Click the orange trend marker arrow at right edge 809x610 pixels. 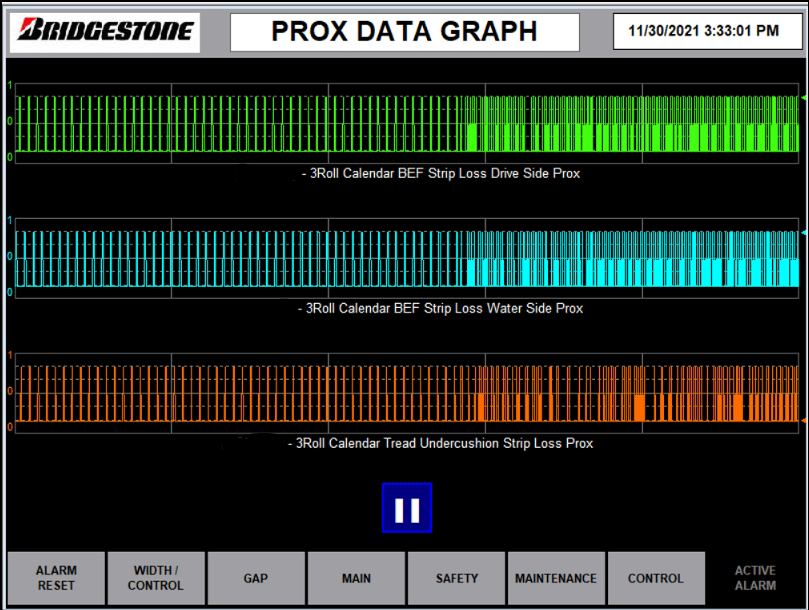click(803, 421)
